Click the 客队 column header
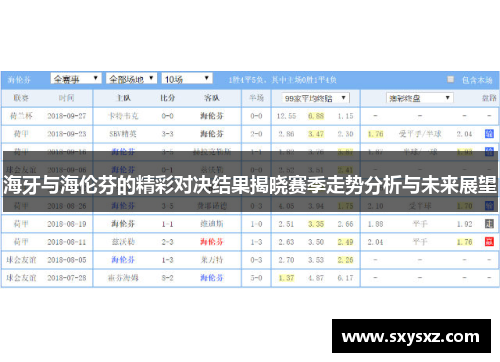This screenshot has width=500, height=362. click(x=212, y=98)
